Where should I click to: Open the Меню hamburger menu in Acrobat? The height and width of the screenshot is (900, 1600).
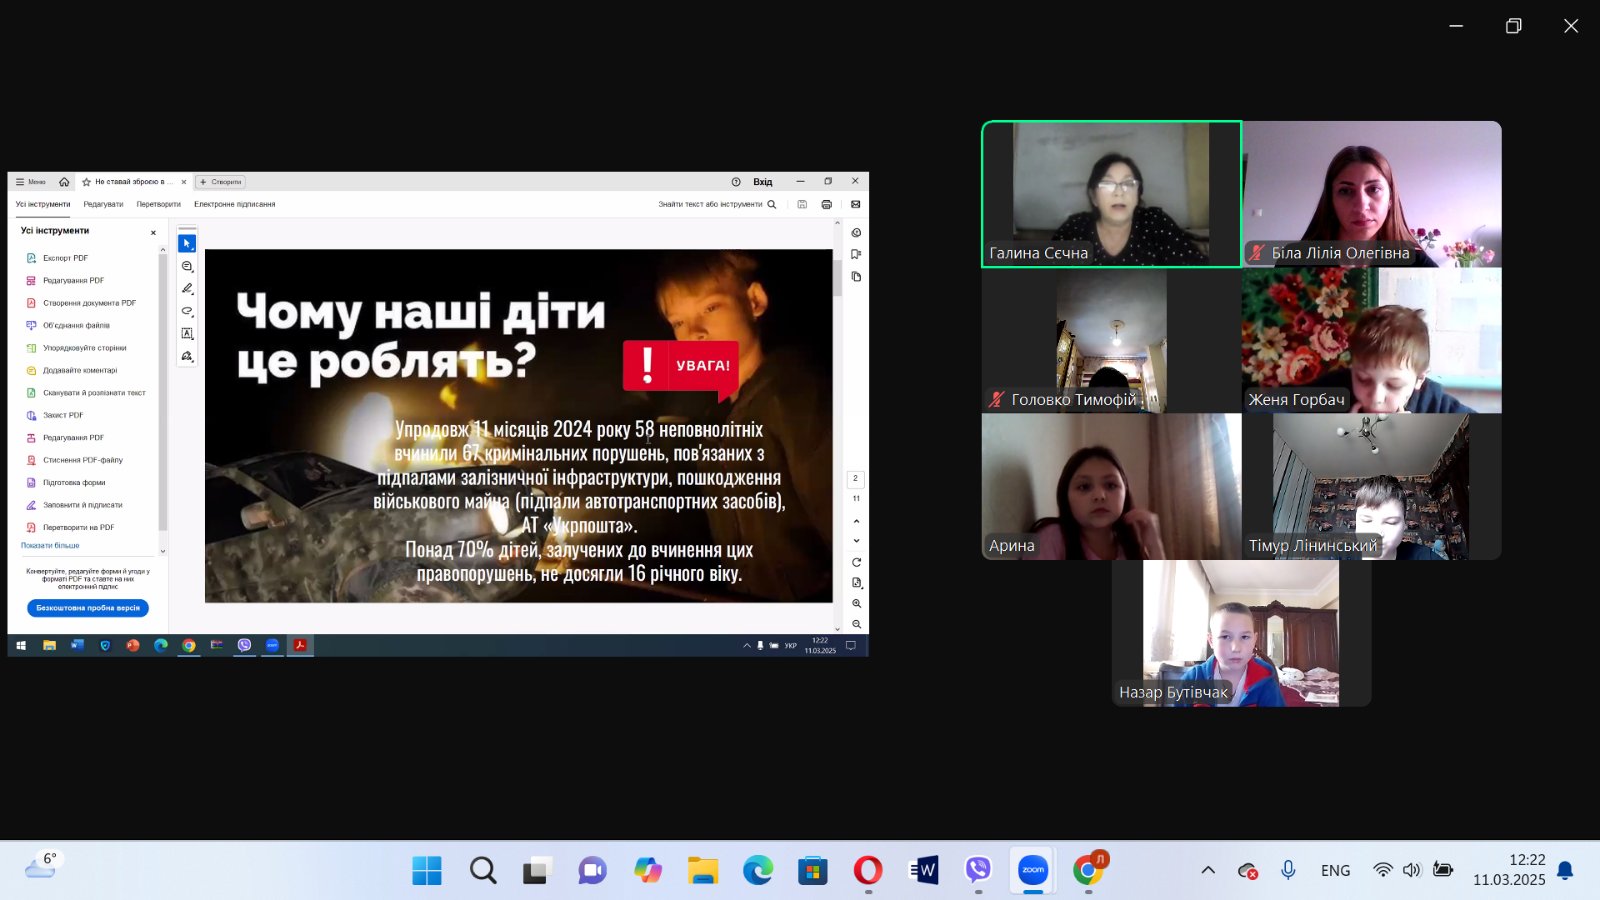[x=31, y=182]
